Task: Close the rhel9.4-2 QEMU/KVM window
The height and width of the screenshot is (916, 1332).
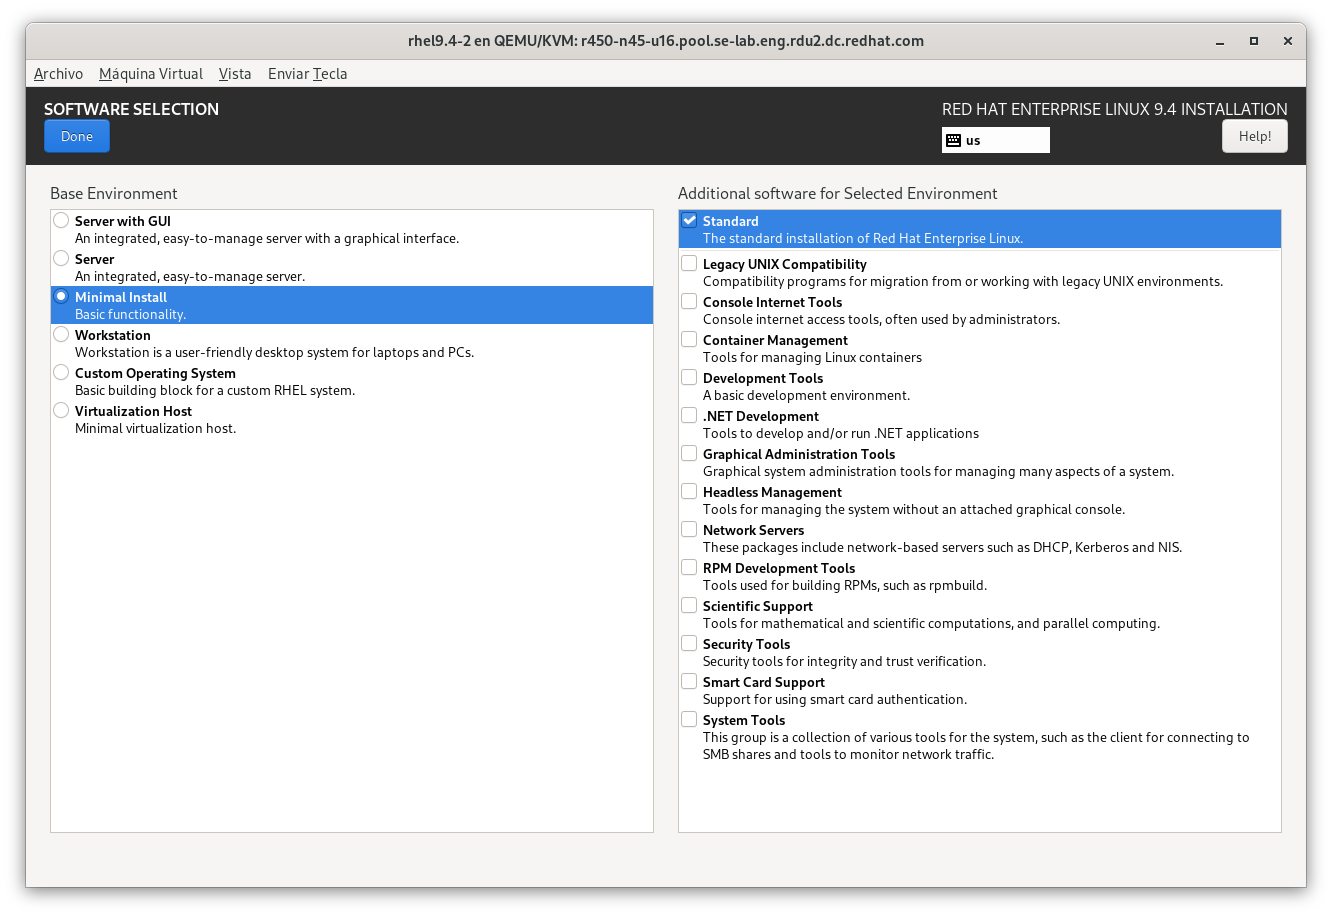Action: coord(1288,41)
